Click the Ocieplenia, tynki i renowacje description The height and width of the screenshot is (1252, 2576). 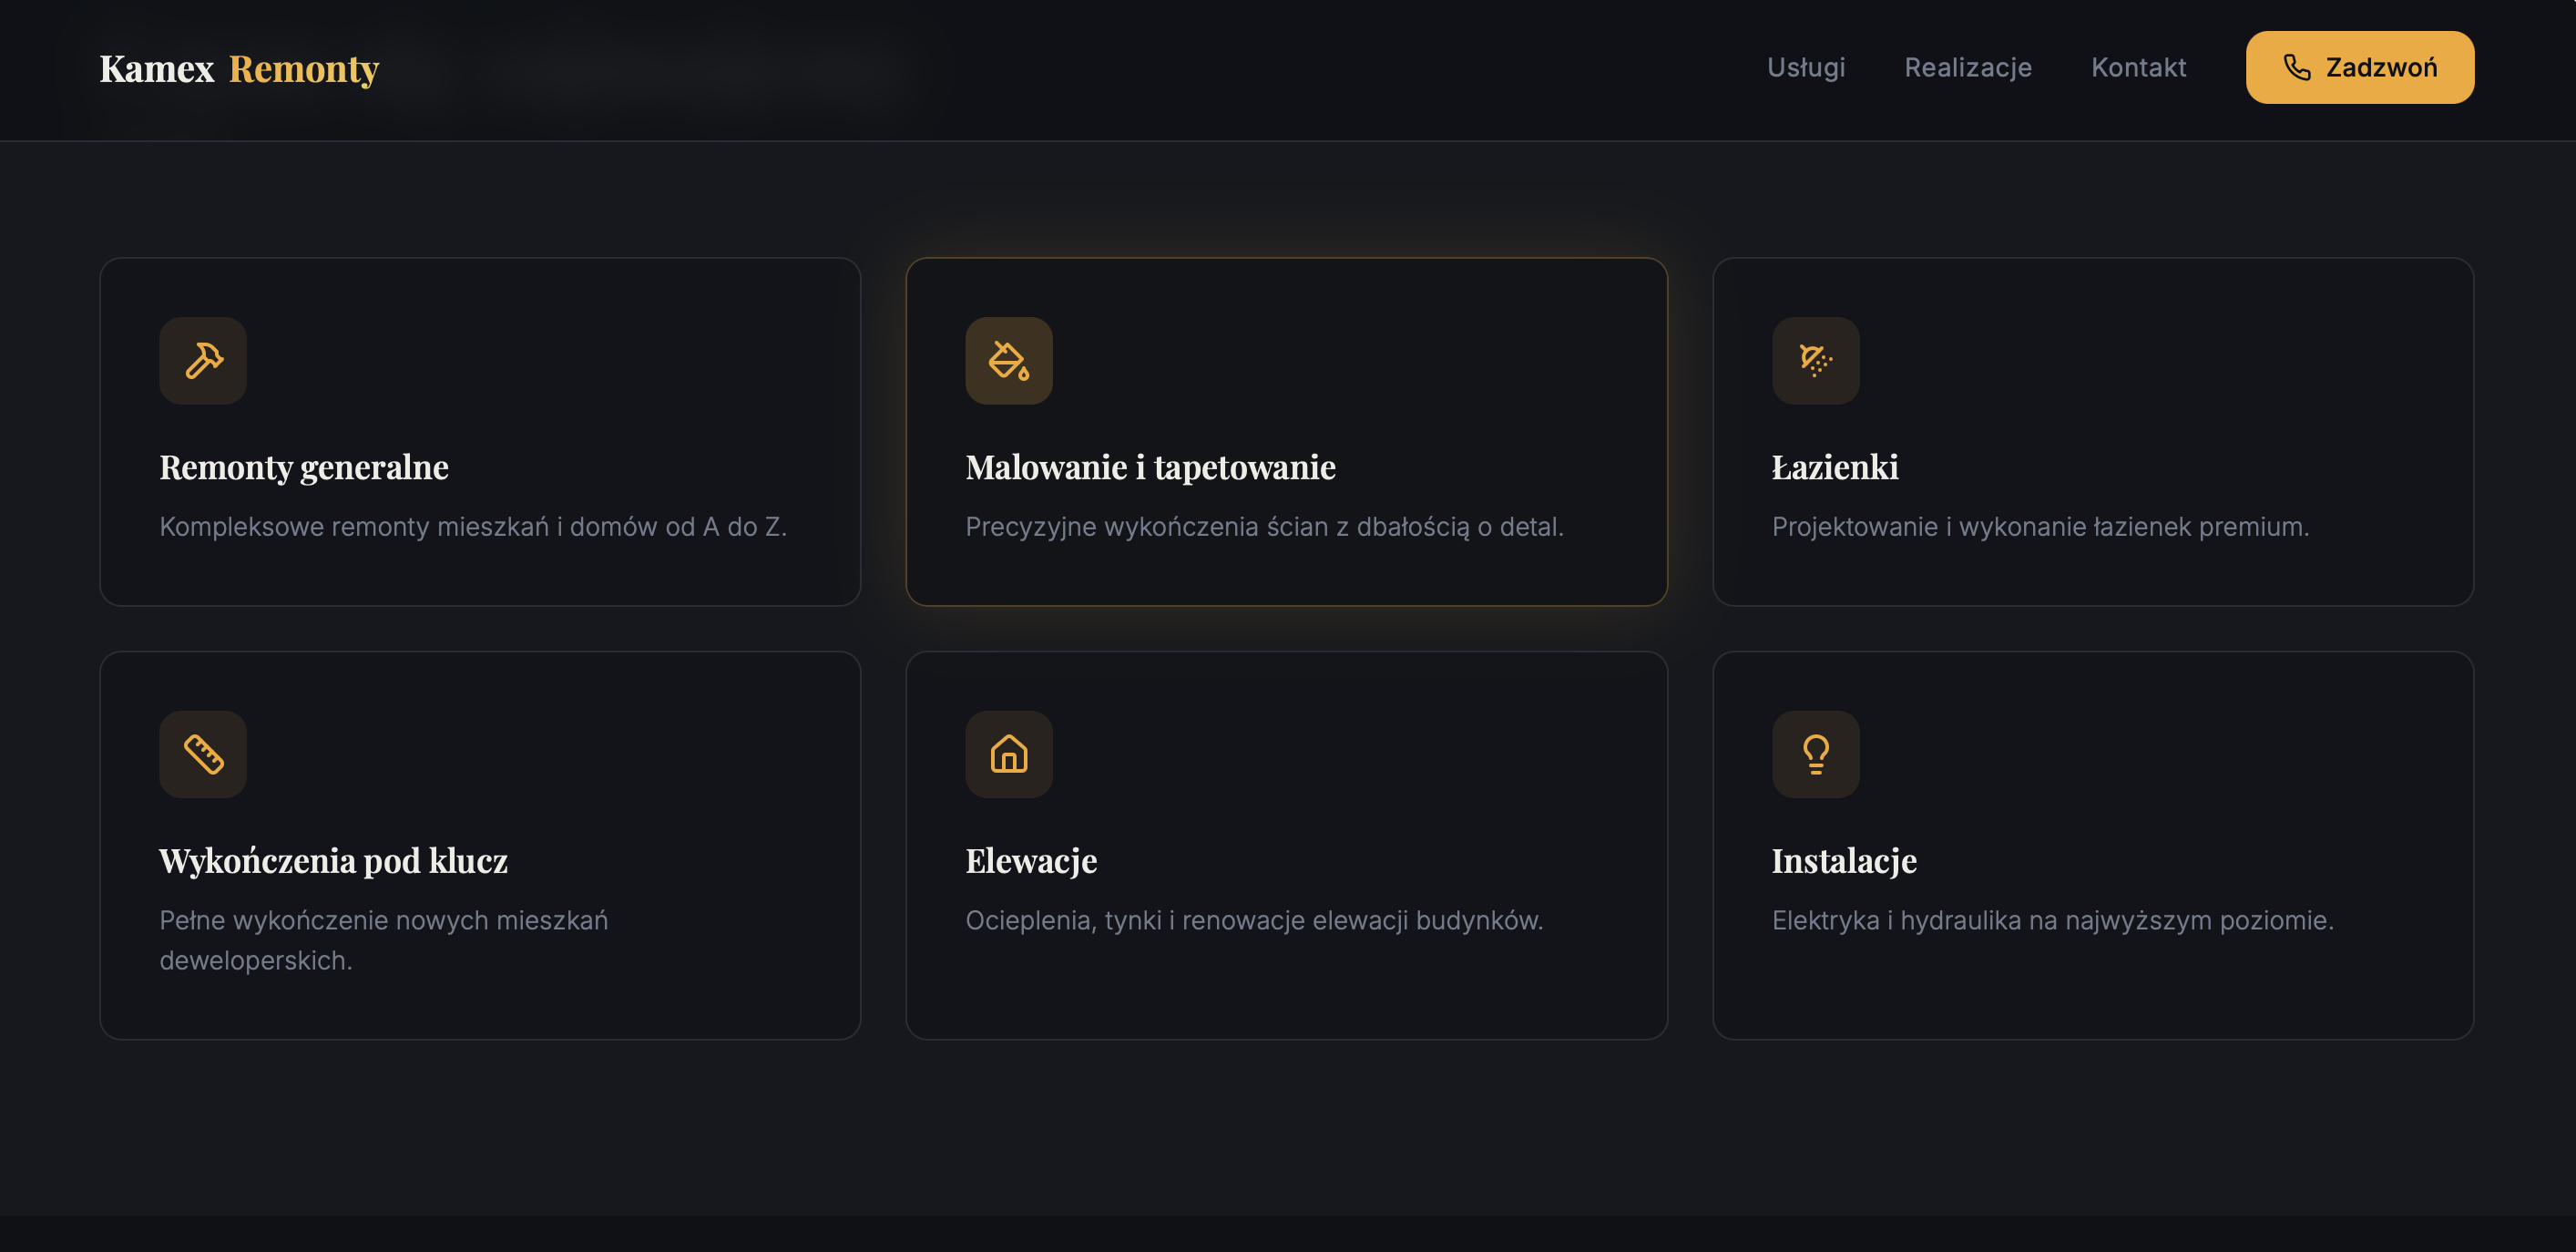point(1254,920)
